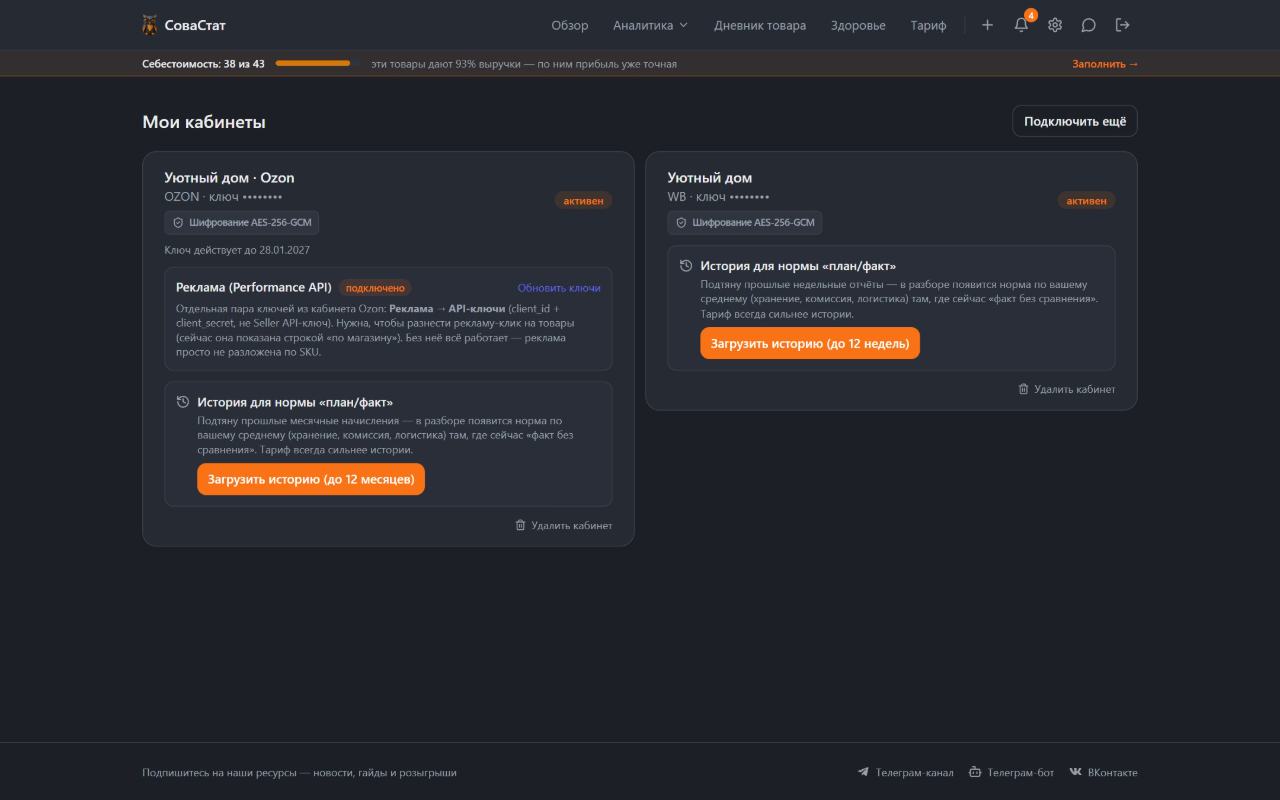Screen dimensions: 1280x800
Task: Open the ВКонтакте link
Action: [x=1104, y=772]
